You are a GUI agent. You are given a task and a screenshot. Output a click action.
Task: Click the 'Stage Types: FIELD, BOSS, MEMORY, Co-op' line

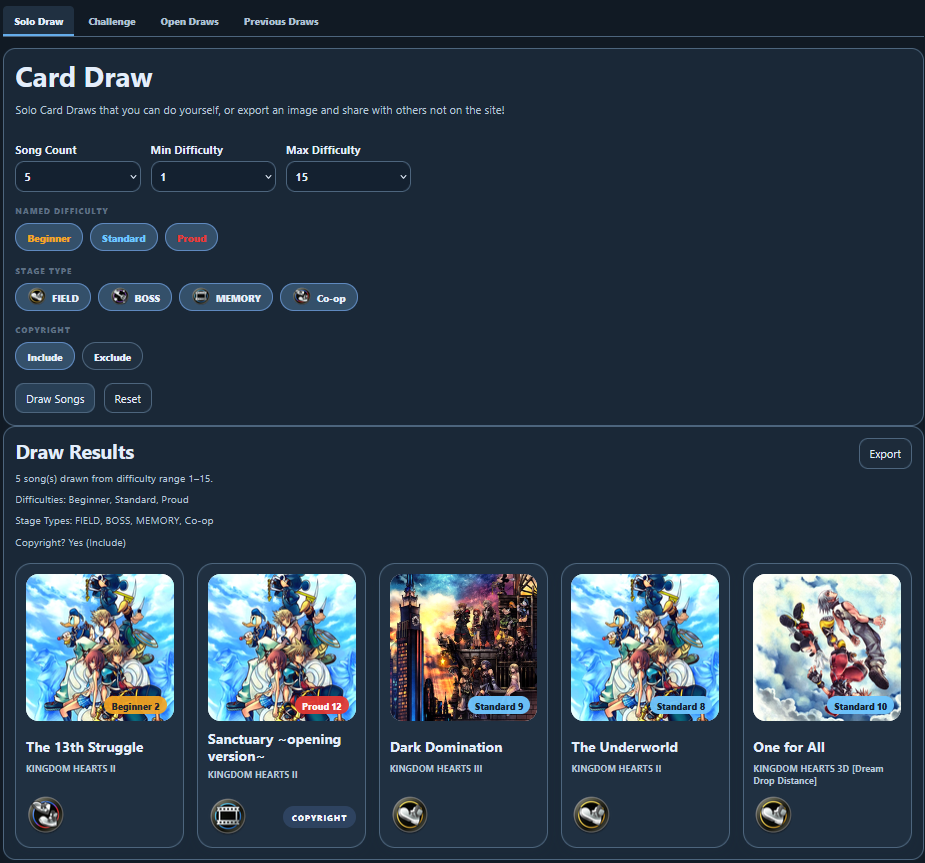pyautogui.click(x=114, y=520)
